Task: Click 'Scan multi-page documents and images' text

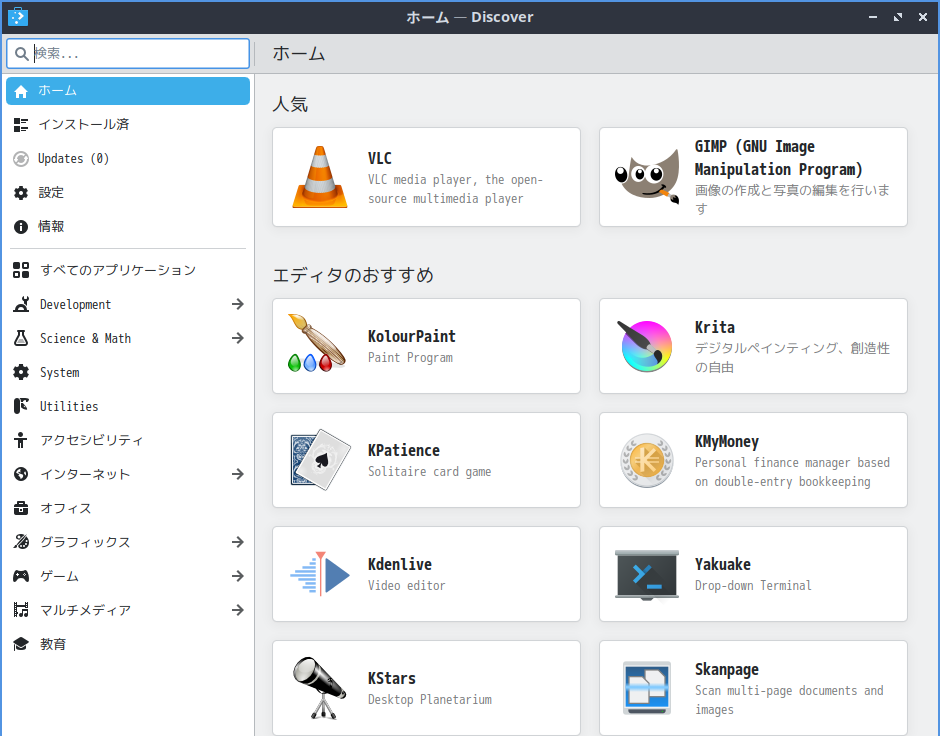Action: tap(789, 700)
